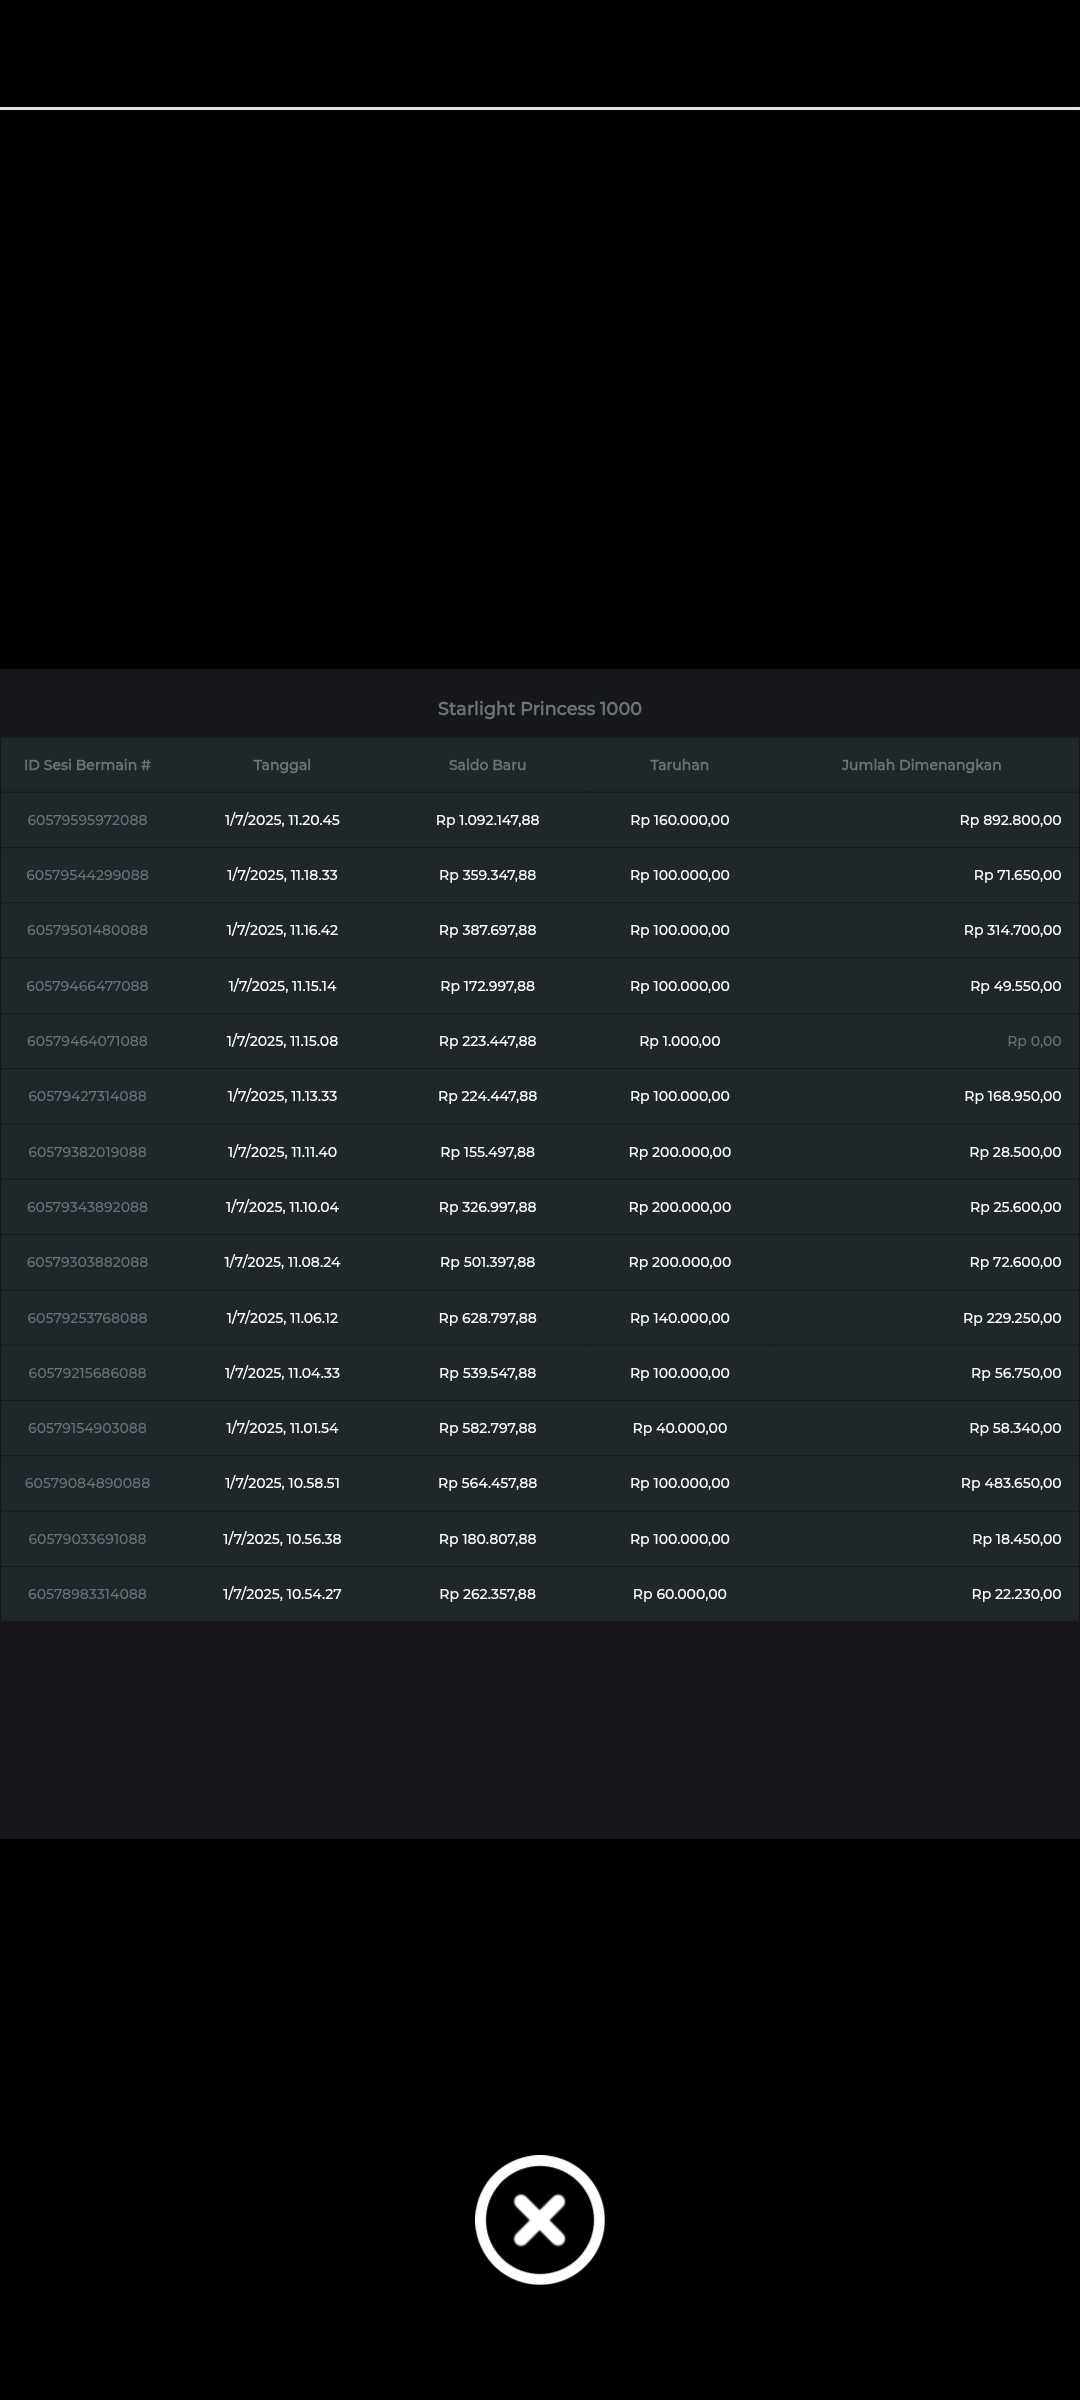This screenshot has width=1080, height=2400.
Task: Click bet amount Rp 40.000,00
Action: coord(680,1428)
